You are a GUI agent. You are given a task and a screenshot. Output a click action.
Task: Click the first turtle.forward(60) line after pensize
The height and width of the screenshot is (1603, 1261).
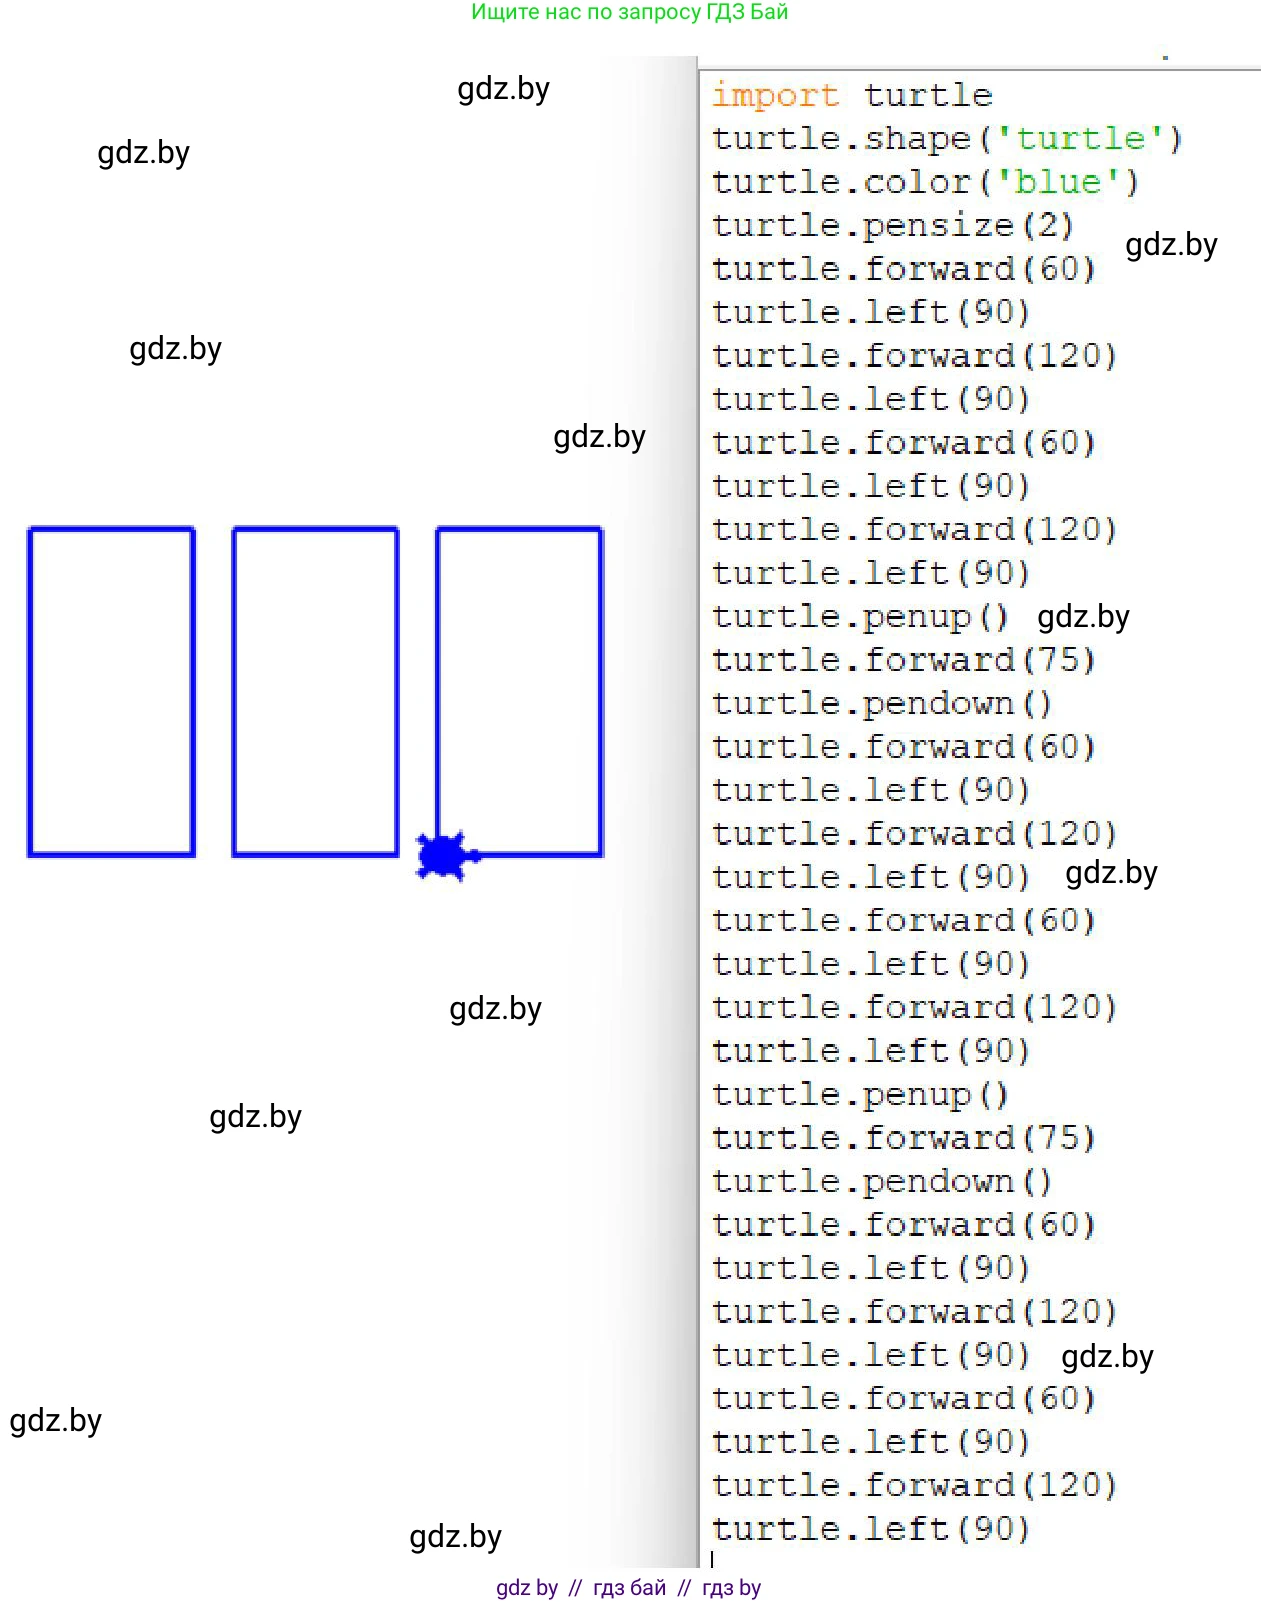coord(903,270)
